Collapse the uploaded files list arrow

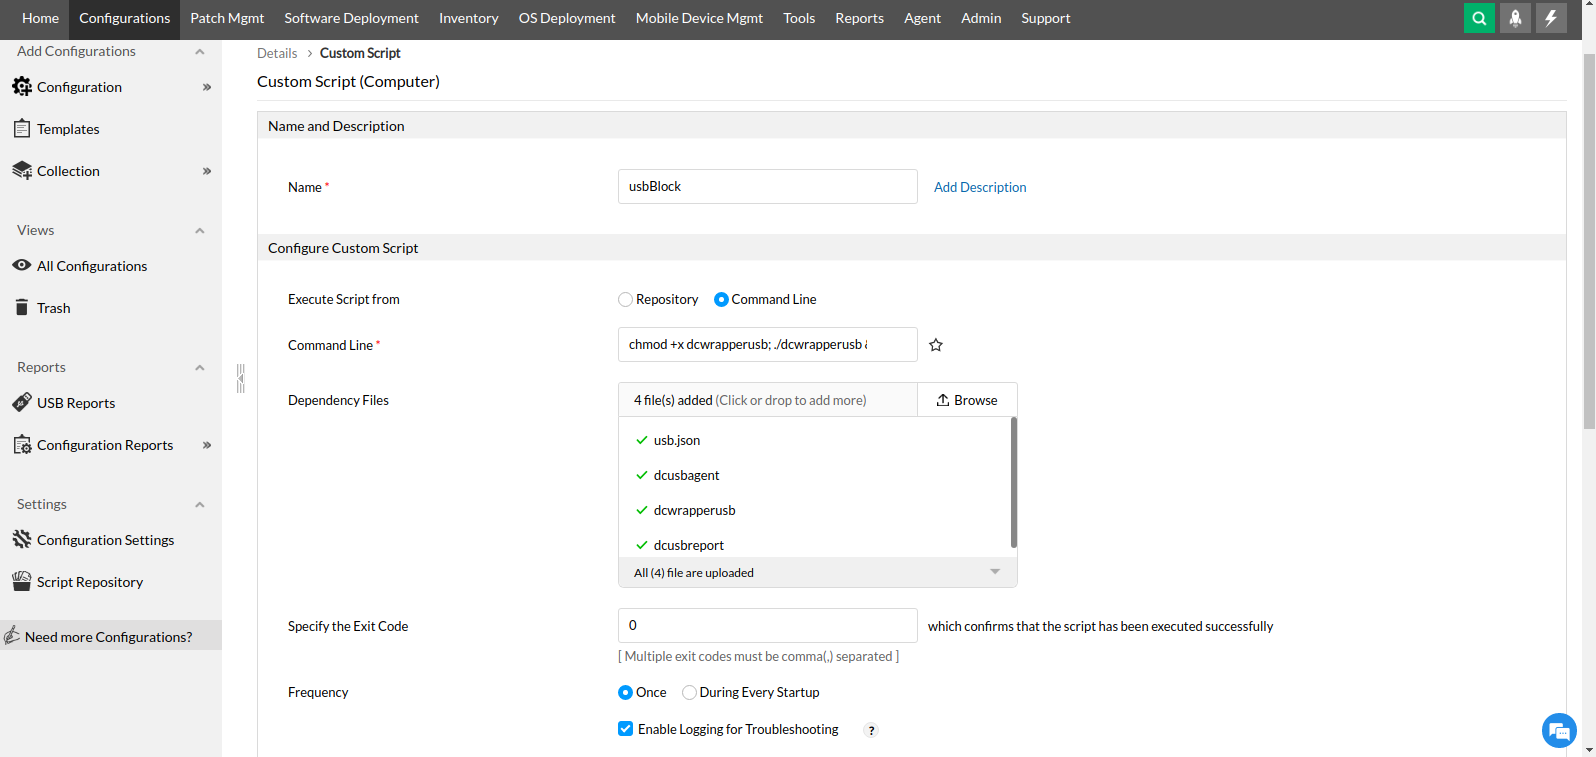pyautogui.click(x=995, y=572)
